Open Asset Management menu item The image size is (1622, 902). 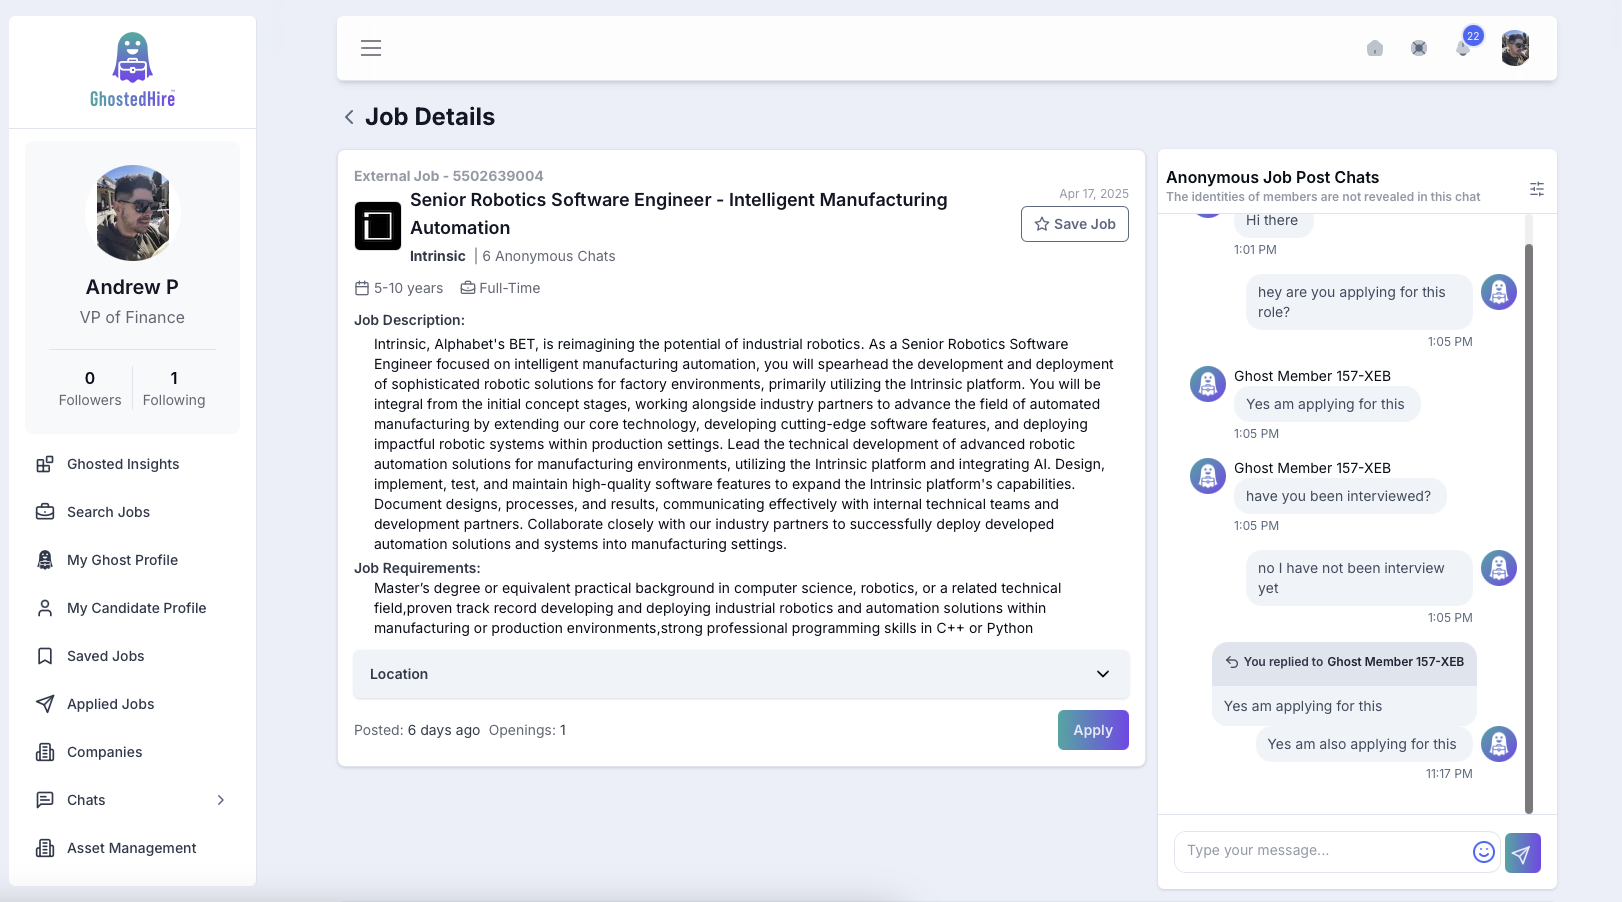coord(132,848)
